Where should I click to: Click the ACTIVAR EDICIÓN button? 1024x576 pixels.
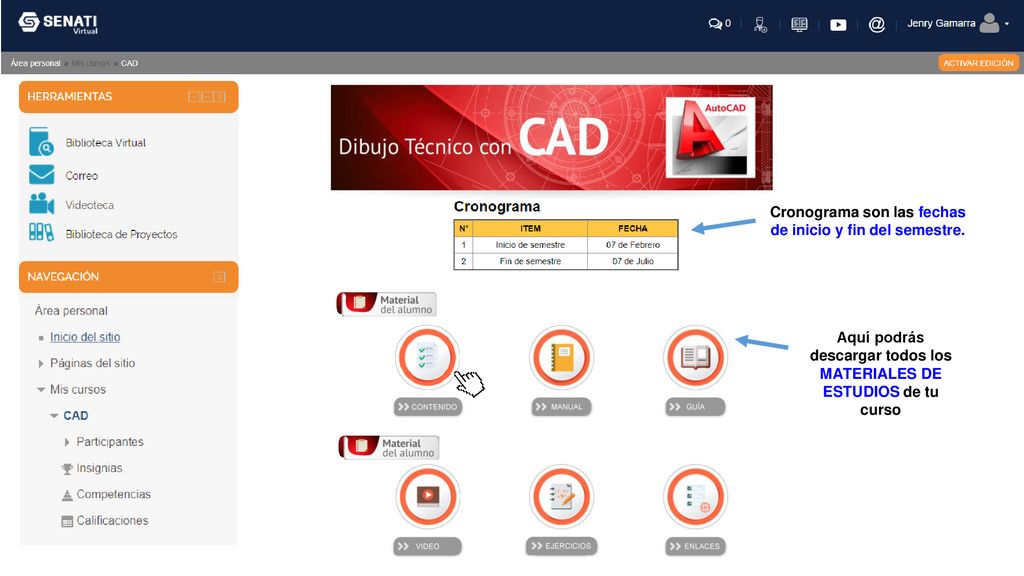[x=978, y=63]
